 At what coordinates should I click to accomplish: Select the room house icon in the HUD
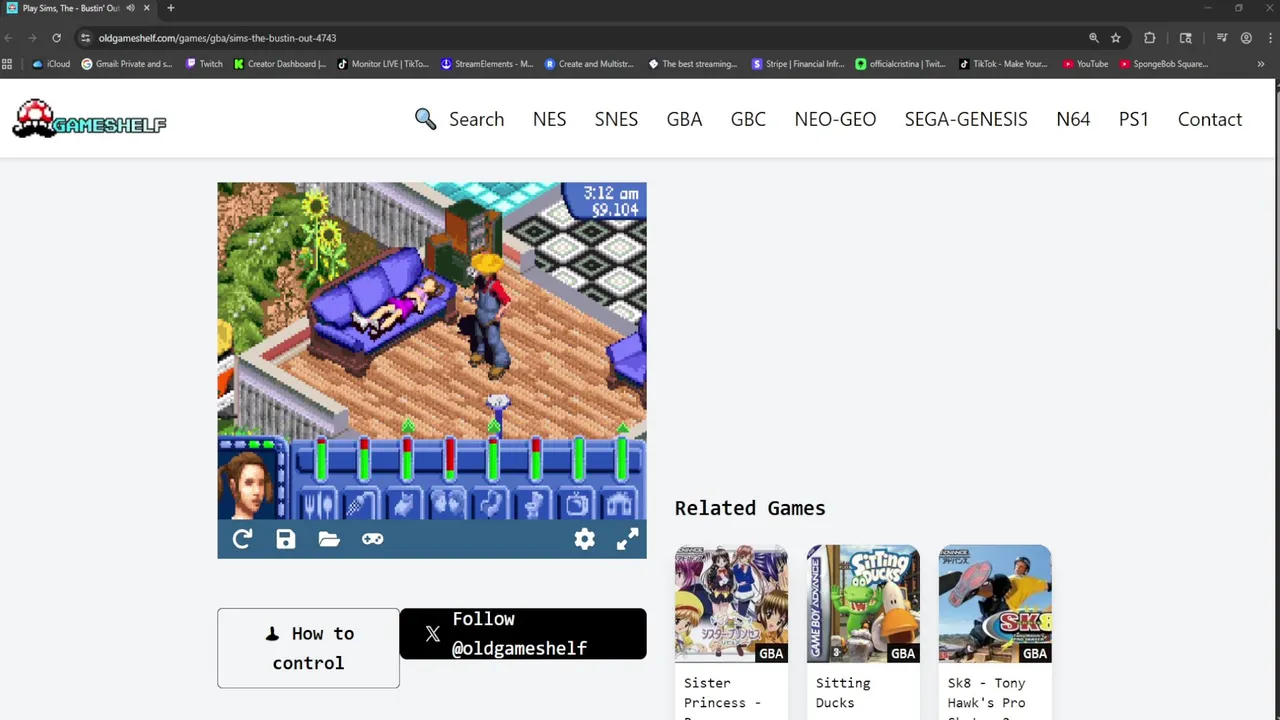pyautogui.click(x=620, y=504)
